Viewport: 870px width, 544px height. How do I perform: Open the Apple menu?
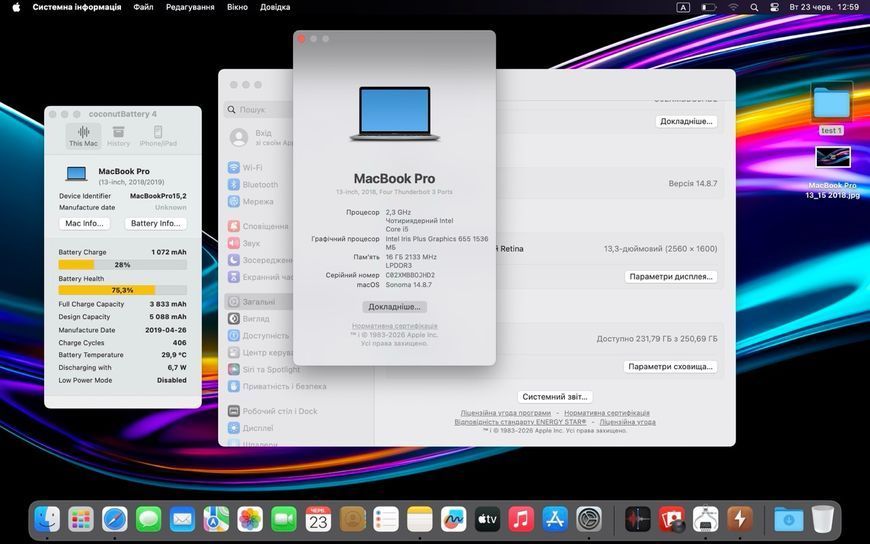click(x=16, y=7)
